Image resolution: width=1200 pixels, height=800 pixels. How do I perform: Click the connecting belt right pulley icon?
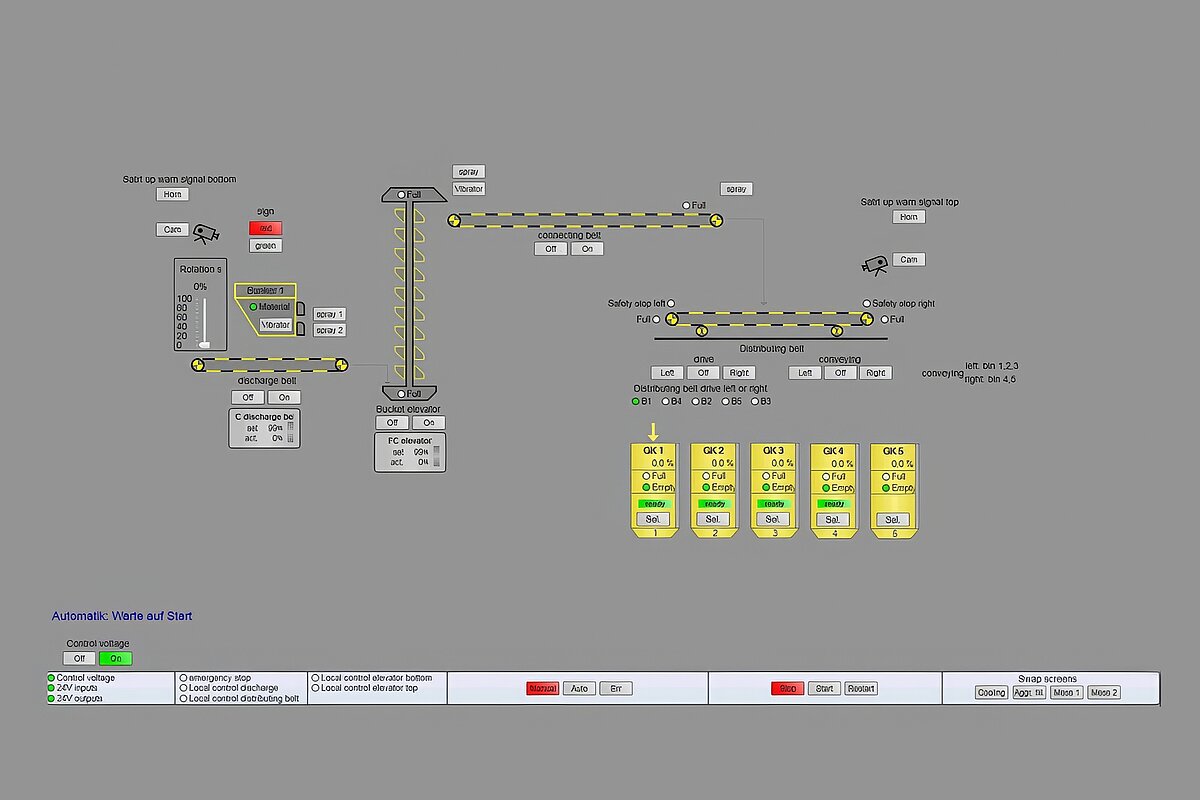point(716,221)
